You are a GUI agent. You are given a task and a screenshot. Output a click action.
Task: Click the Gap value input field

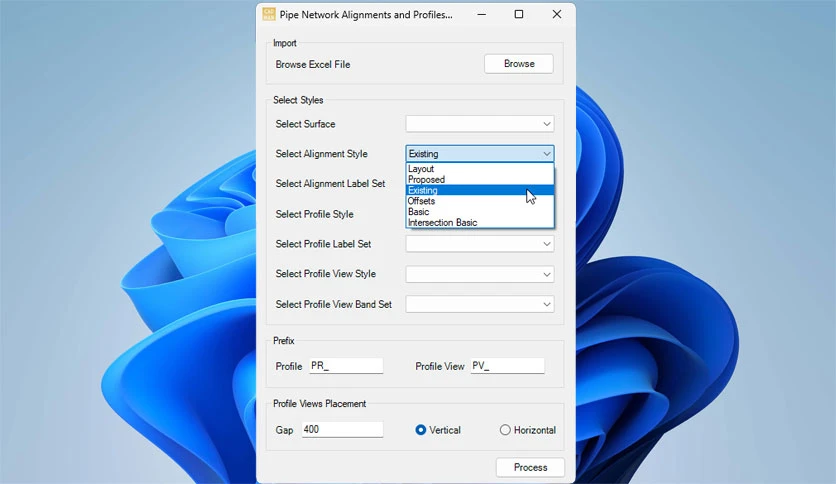(x=342, y=429)
